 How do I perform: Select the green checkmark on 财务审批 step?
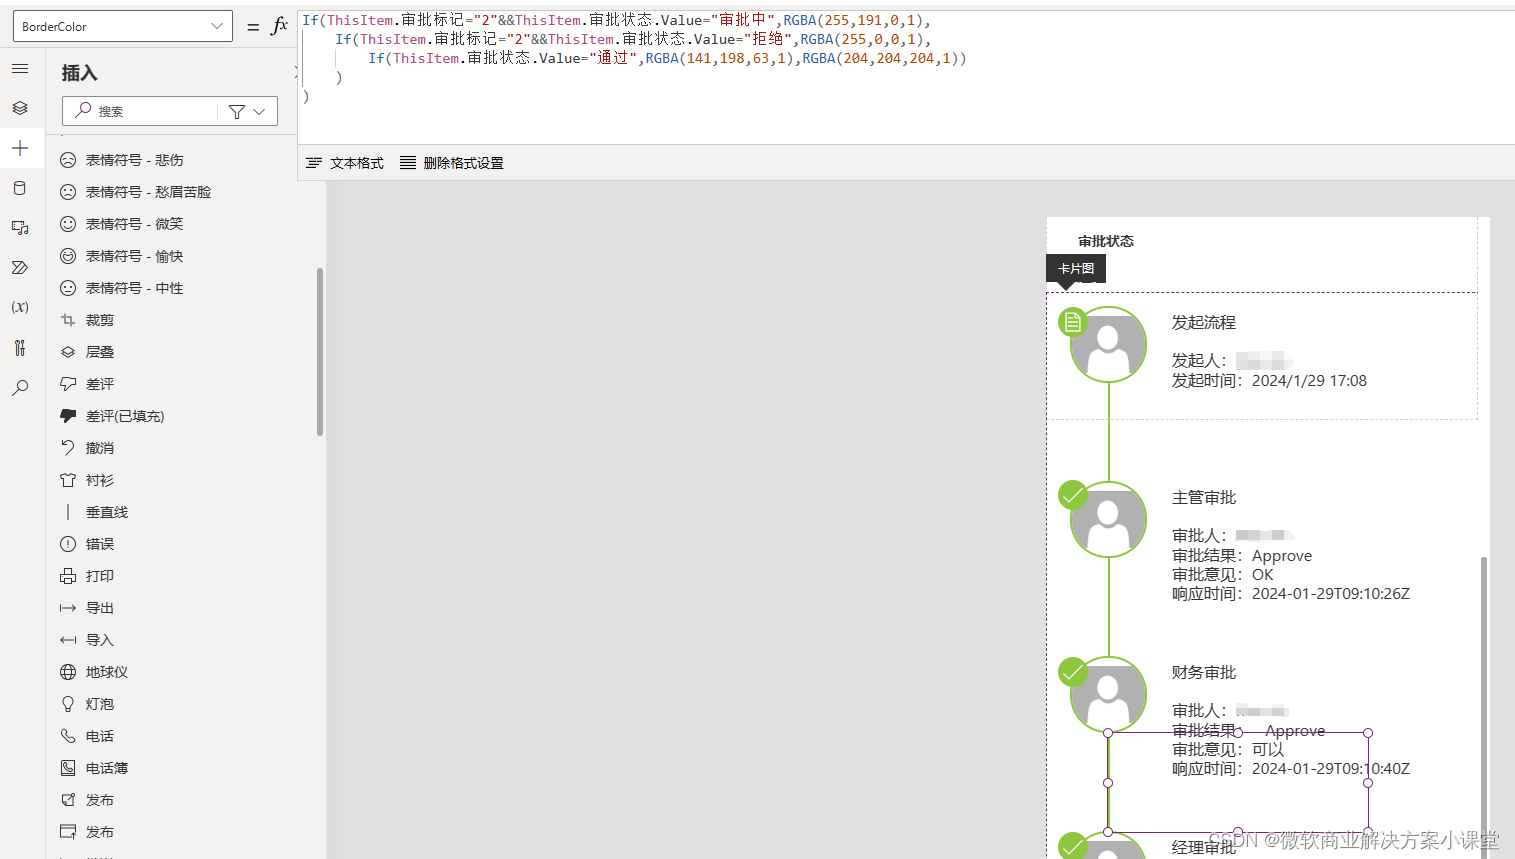tap(1073, 671)
